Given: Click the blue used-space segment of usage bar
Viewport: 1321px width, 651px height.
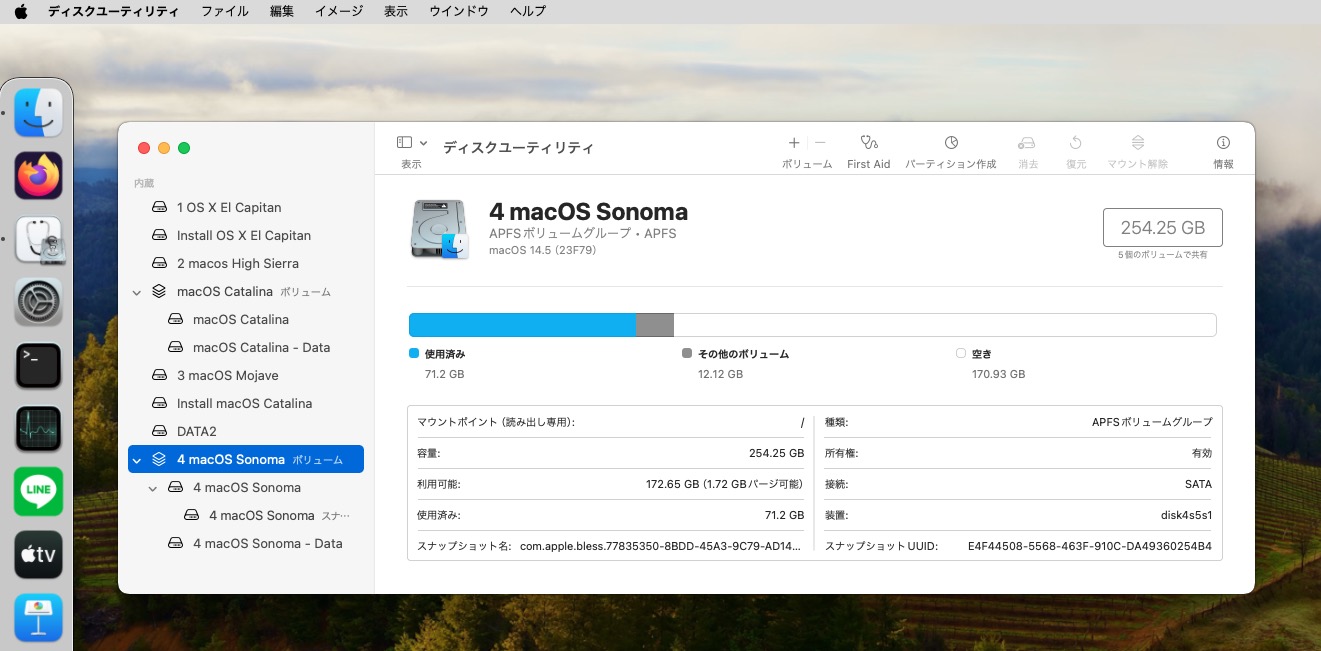Looking at the screenshot, I should coord(522,325).
